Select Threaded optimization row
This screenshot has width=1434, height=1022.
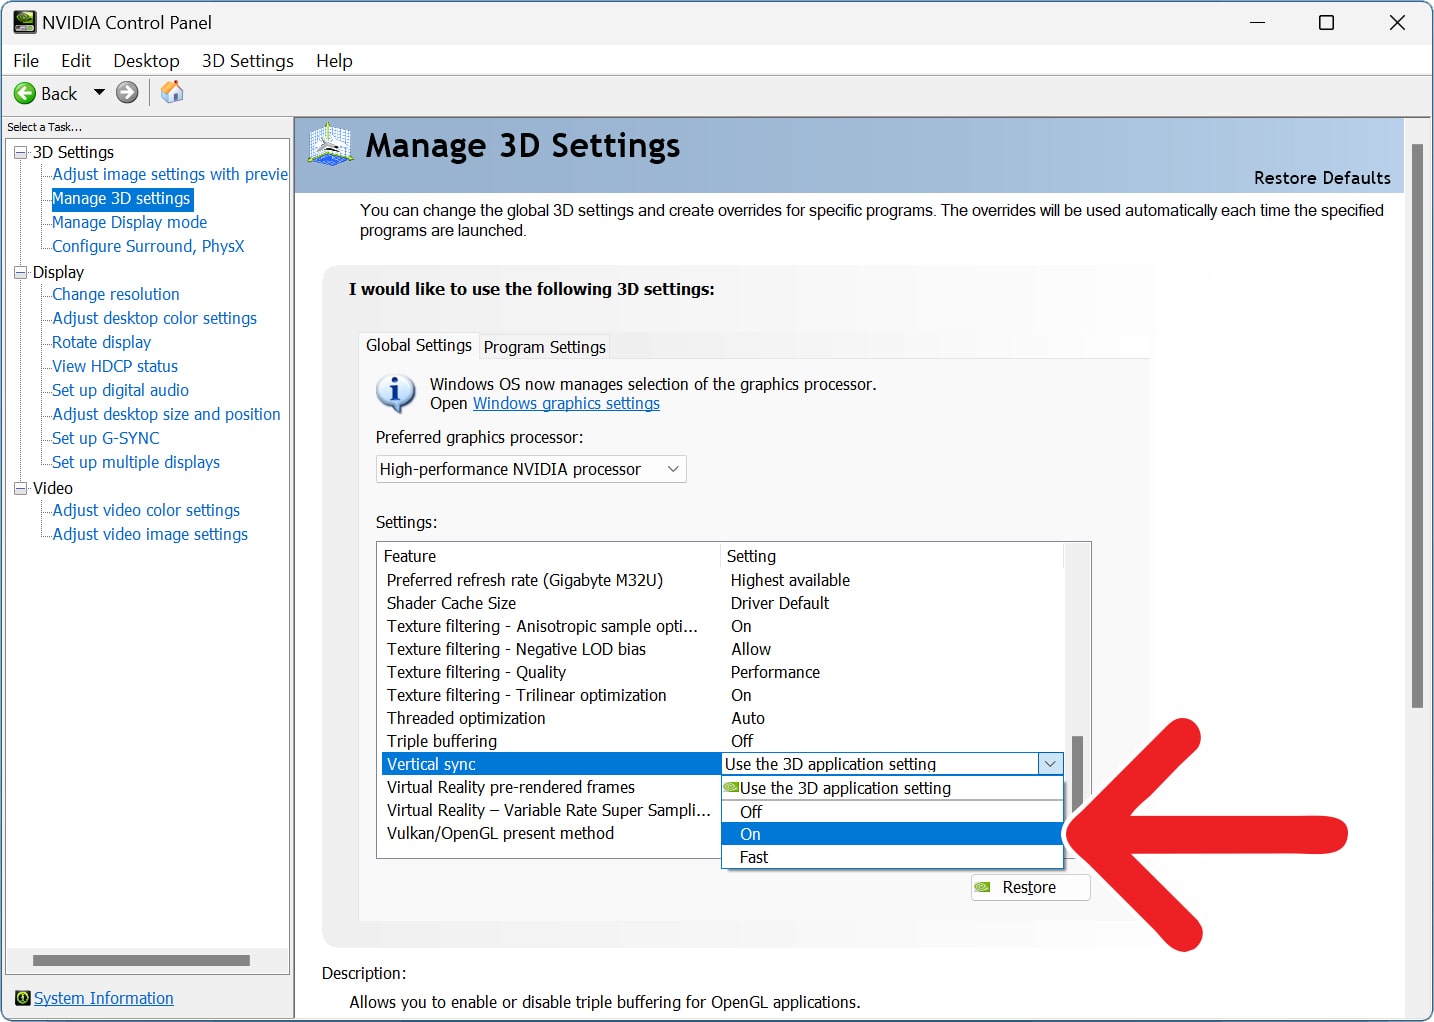[x=722, y=718]
